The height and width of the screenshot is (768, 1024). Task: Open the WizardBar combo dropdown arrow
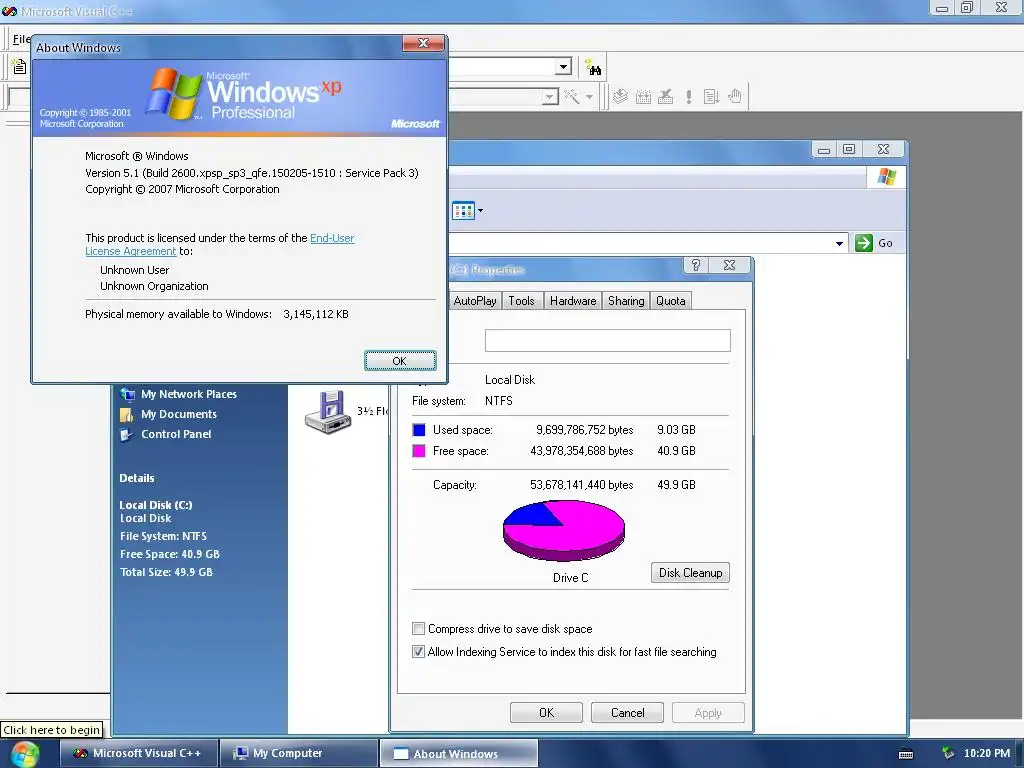[x=551, y=97]
